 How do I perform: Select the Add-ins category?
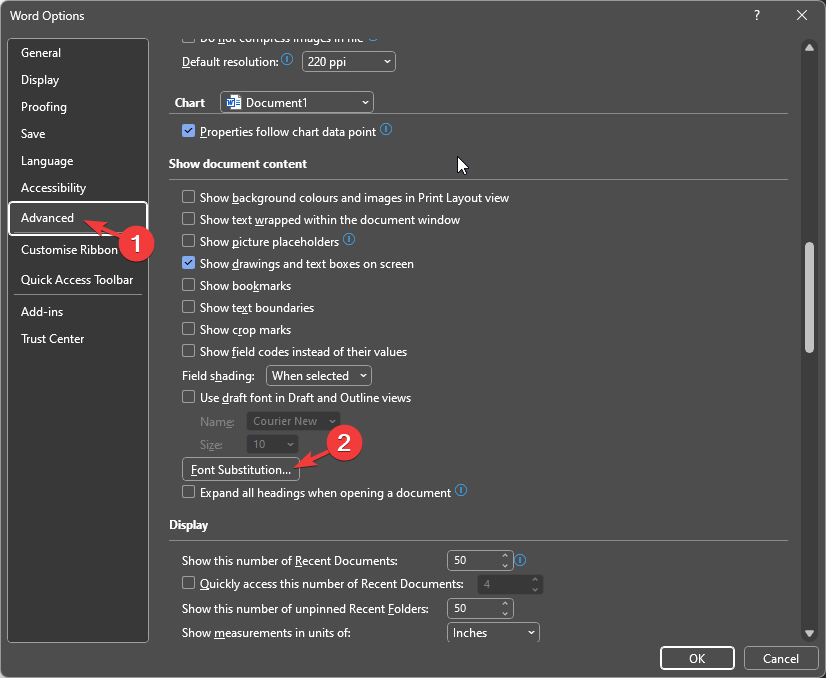(78, 312)
